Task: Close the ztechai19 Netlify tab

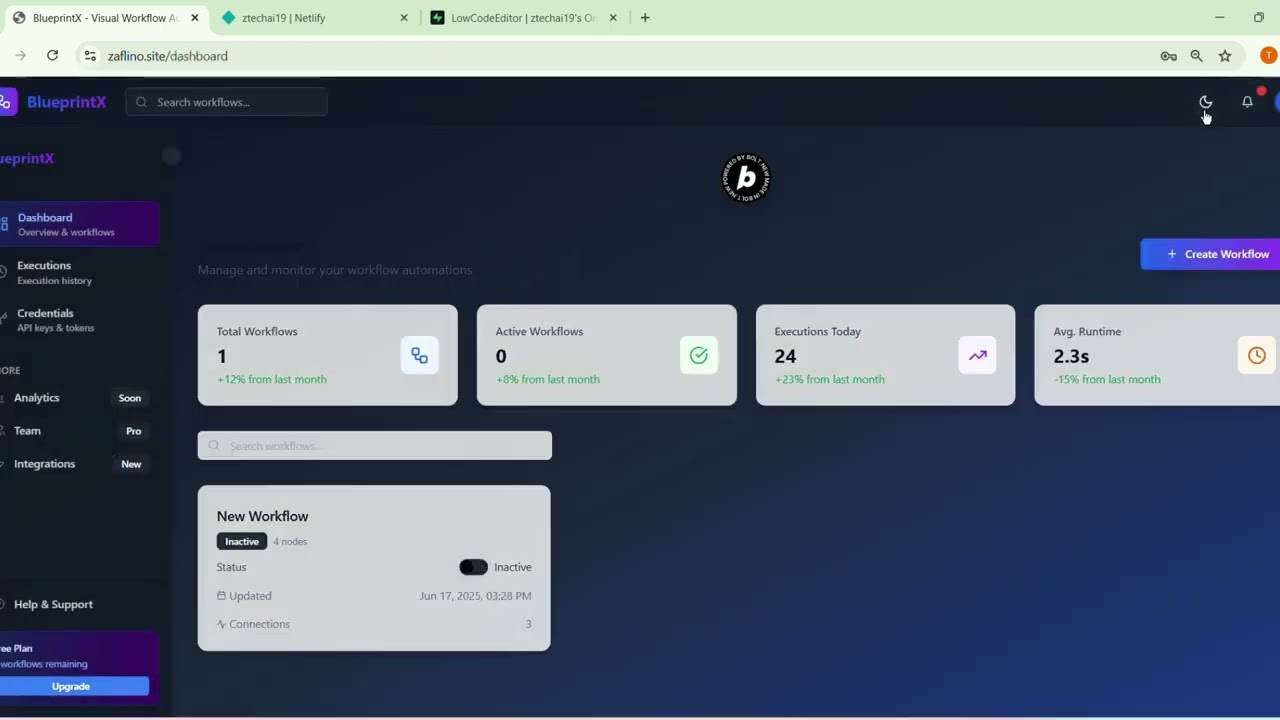Action: (404, 18)
